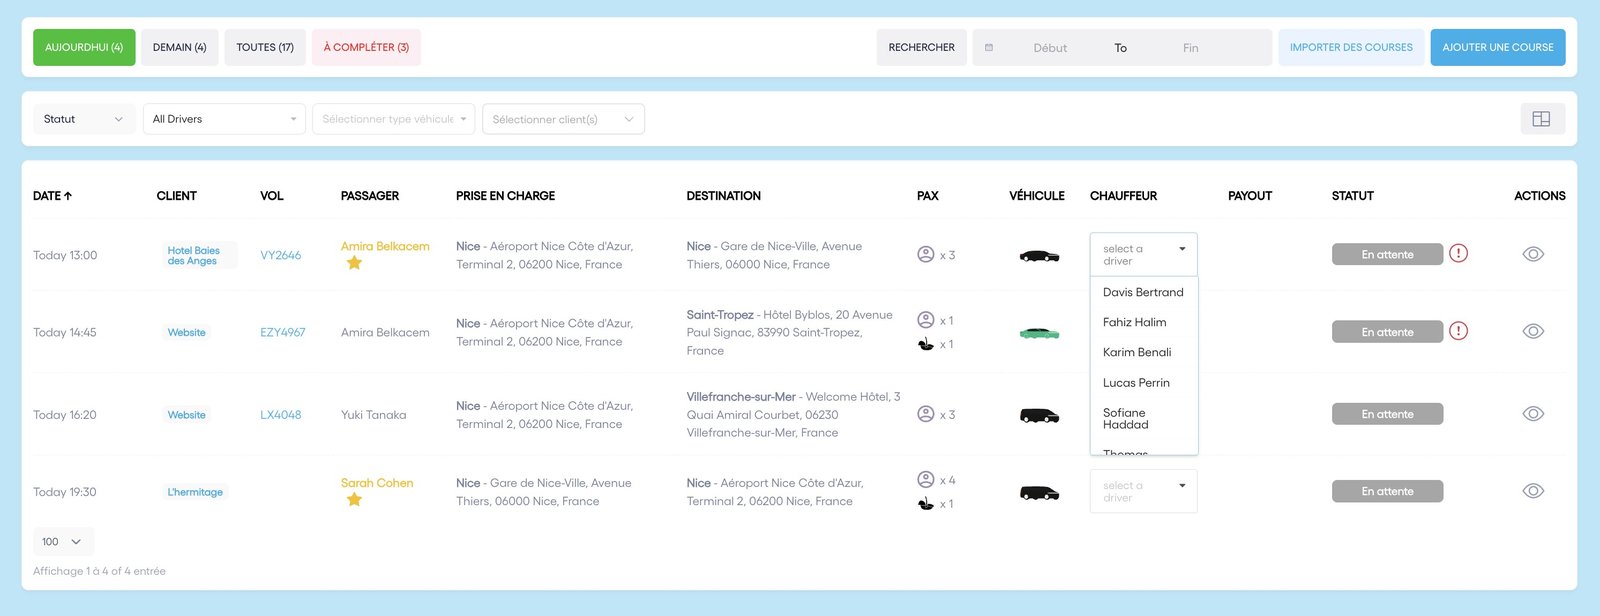This screenshot has height=616, width=1600.
Task: Click baby seat icon in Today 19:30 row
Action: (x=926, y=504)
